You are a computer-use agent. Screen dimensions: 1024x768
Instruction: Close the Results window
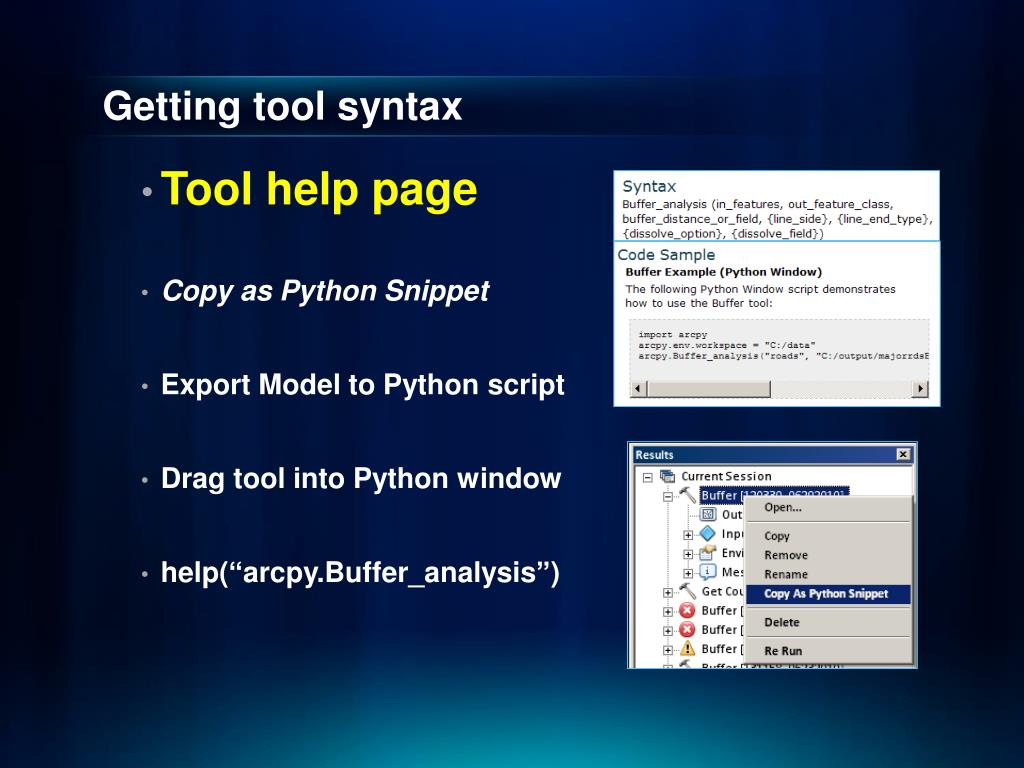(903, 455)
